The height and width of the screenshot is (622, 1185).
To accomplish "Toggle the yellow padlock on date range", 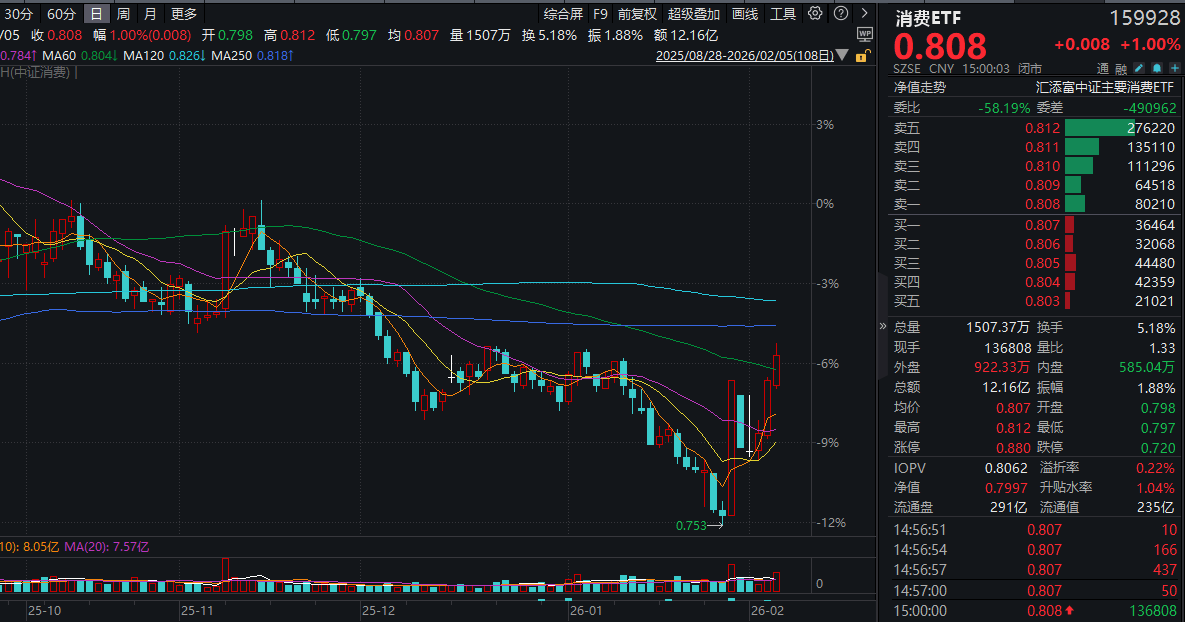I will coord(860,57).
